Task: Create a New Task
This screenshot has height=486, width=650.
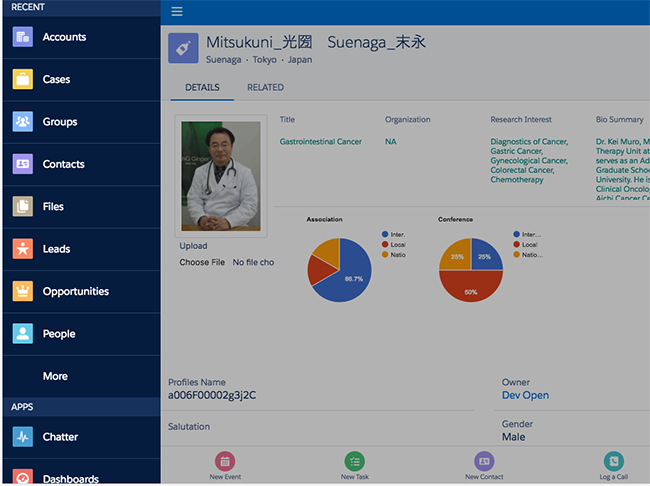Action: click(x=355, y=466)
